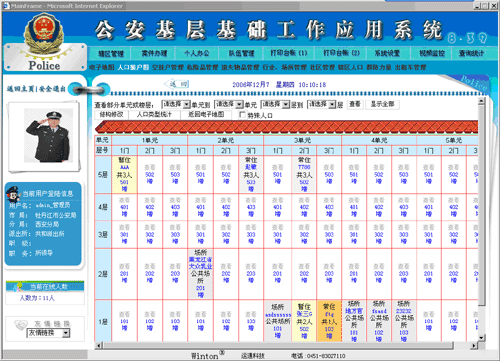Click the back arrow icon above the grid

click(176, 84)
